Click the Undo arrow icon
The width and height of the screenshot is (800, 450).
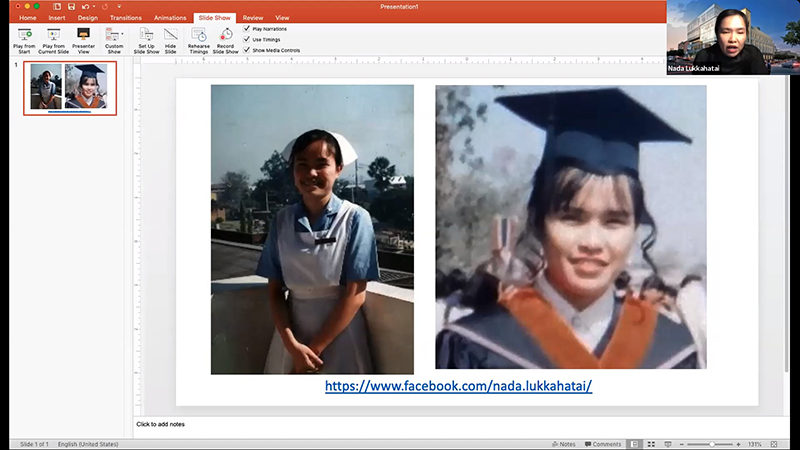click(x=85, y=7)
